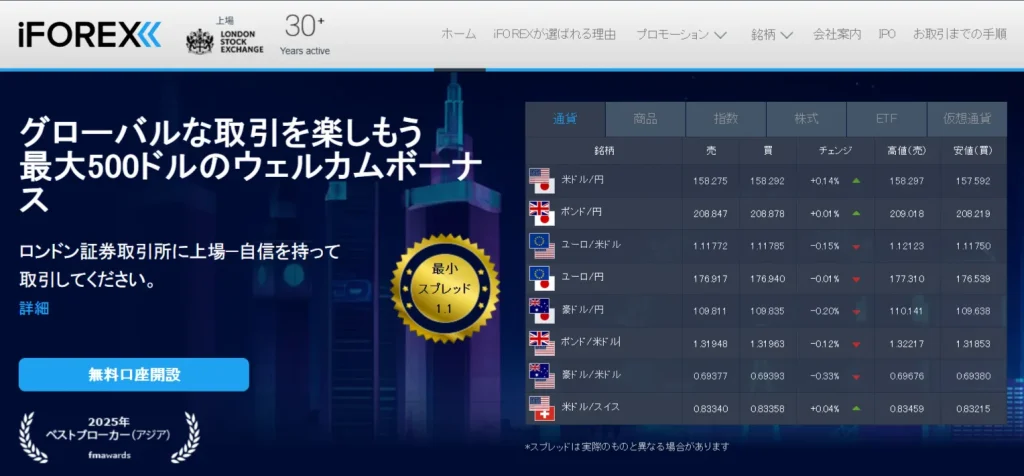Click the ユーロ/米ドル instrument name
The image size is (1024, 476).
[x=591, y=244]
